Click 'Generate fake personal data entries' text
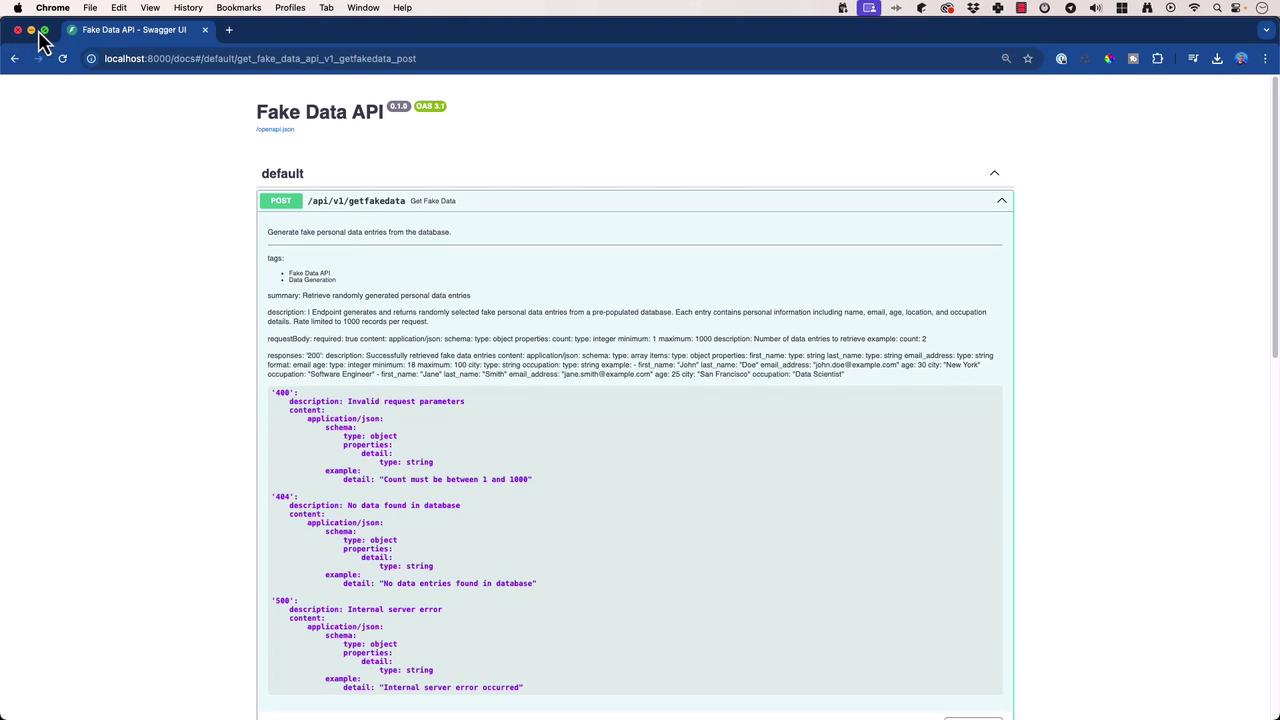1280x720 pixels. [359, 232]
